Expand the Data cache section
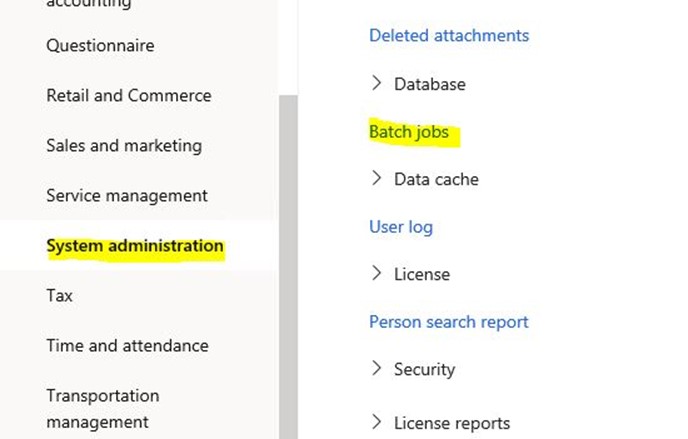 [x=377, y=178]
